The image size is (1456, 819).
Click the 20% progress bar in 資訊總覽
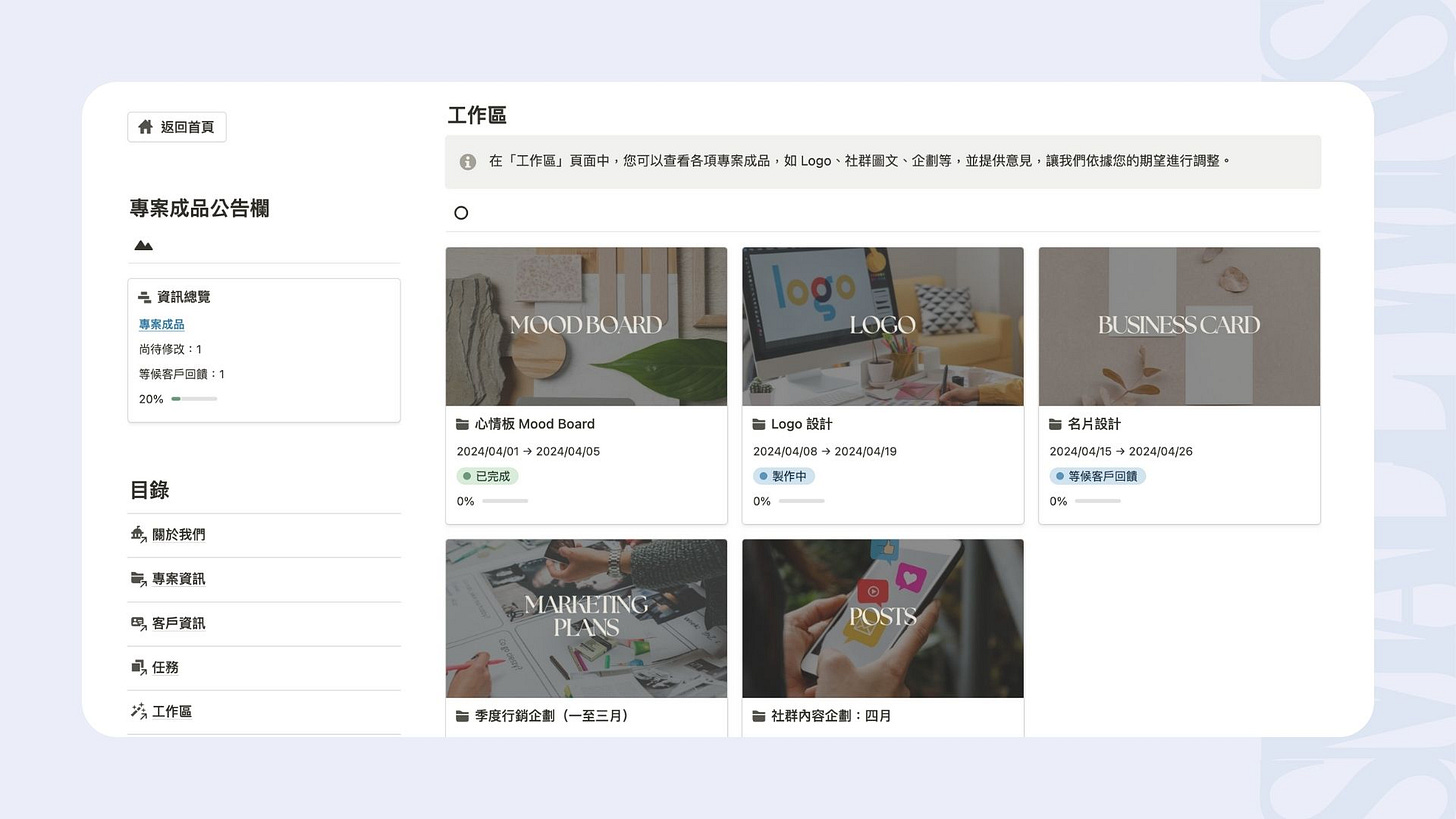point(194,399)
